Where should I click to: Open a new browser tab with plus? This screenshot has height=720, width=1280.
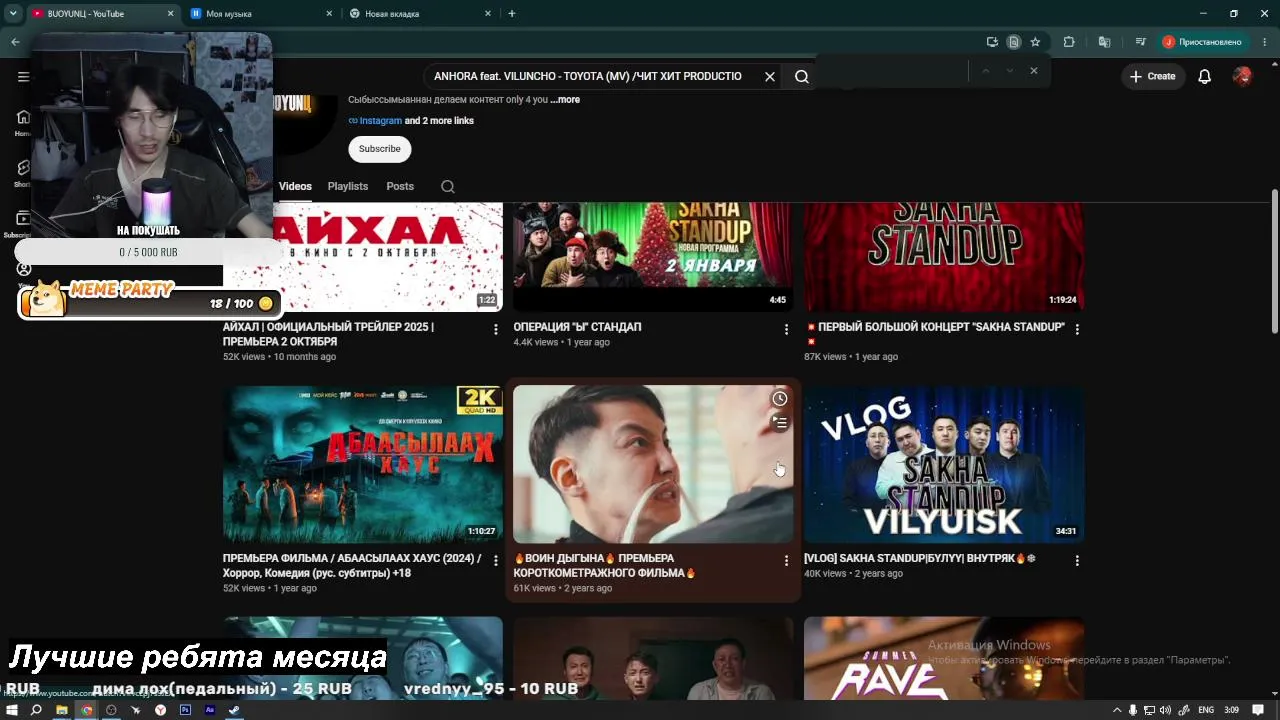512,14
